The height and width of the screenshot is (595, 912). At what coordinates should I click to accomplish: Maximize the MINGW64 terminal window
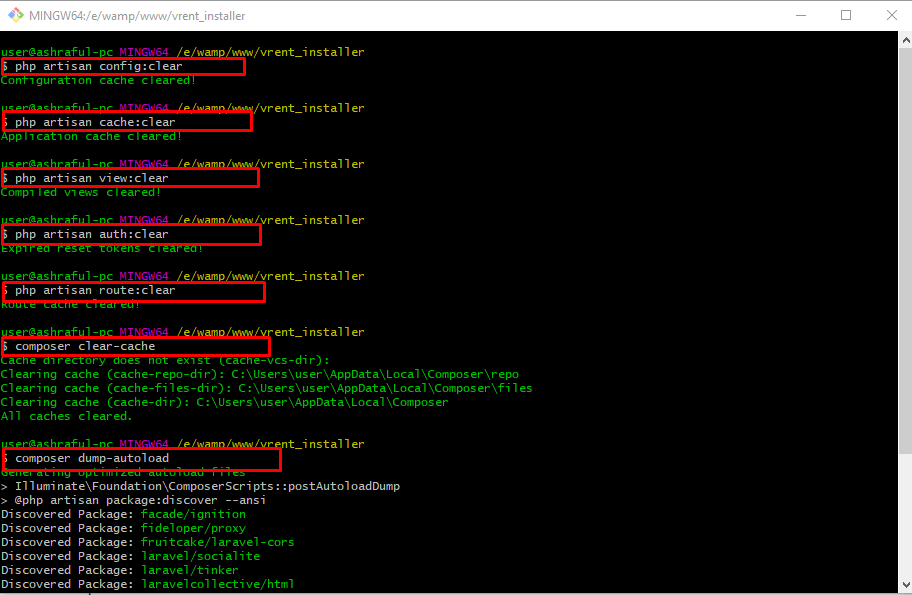(x=846, y=16)
